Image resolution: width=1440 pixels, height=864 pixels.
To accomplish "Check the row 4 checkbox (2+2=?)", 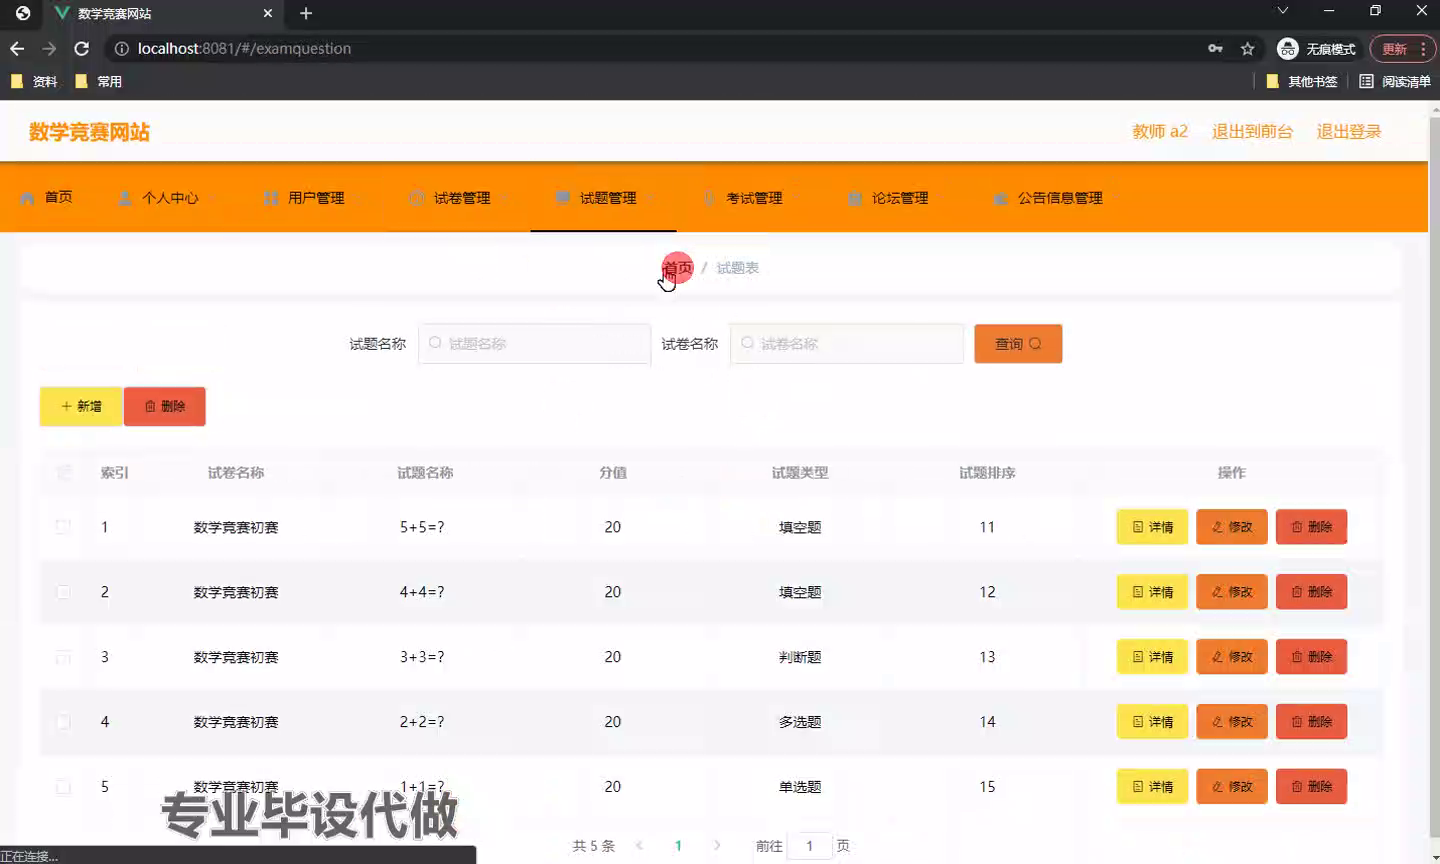I will pos(63,721).
